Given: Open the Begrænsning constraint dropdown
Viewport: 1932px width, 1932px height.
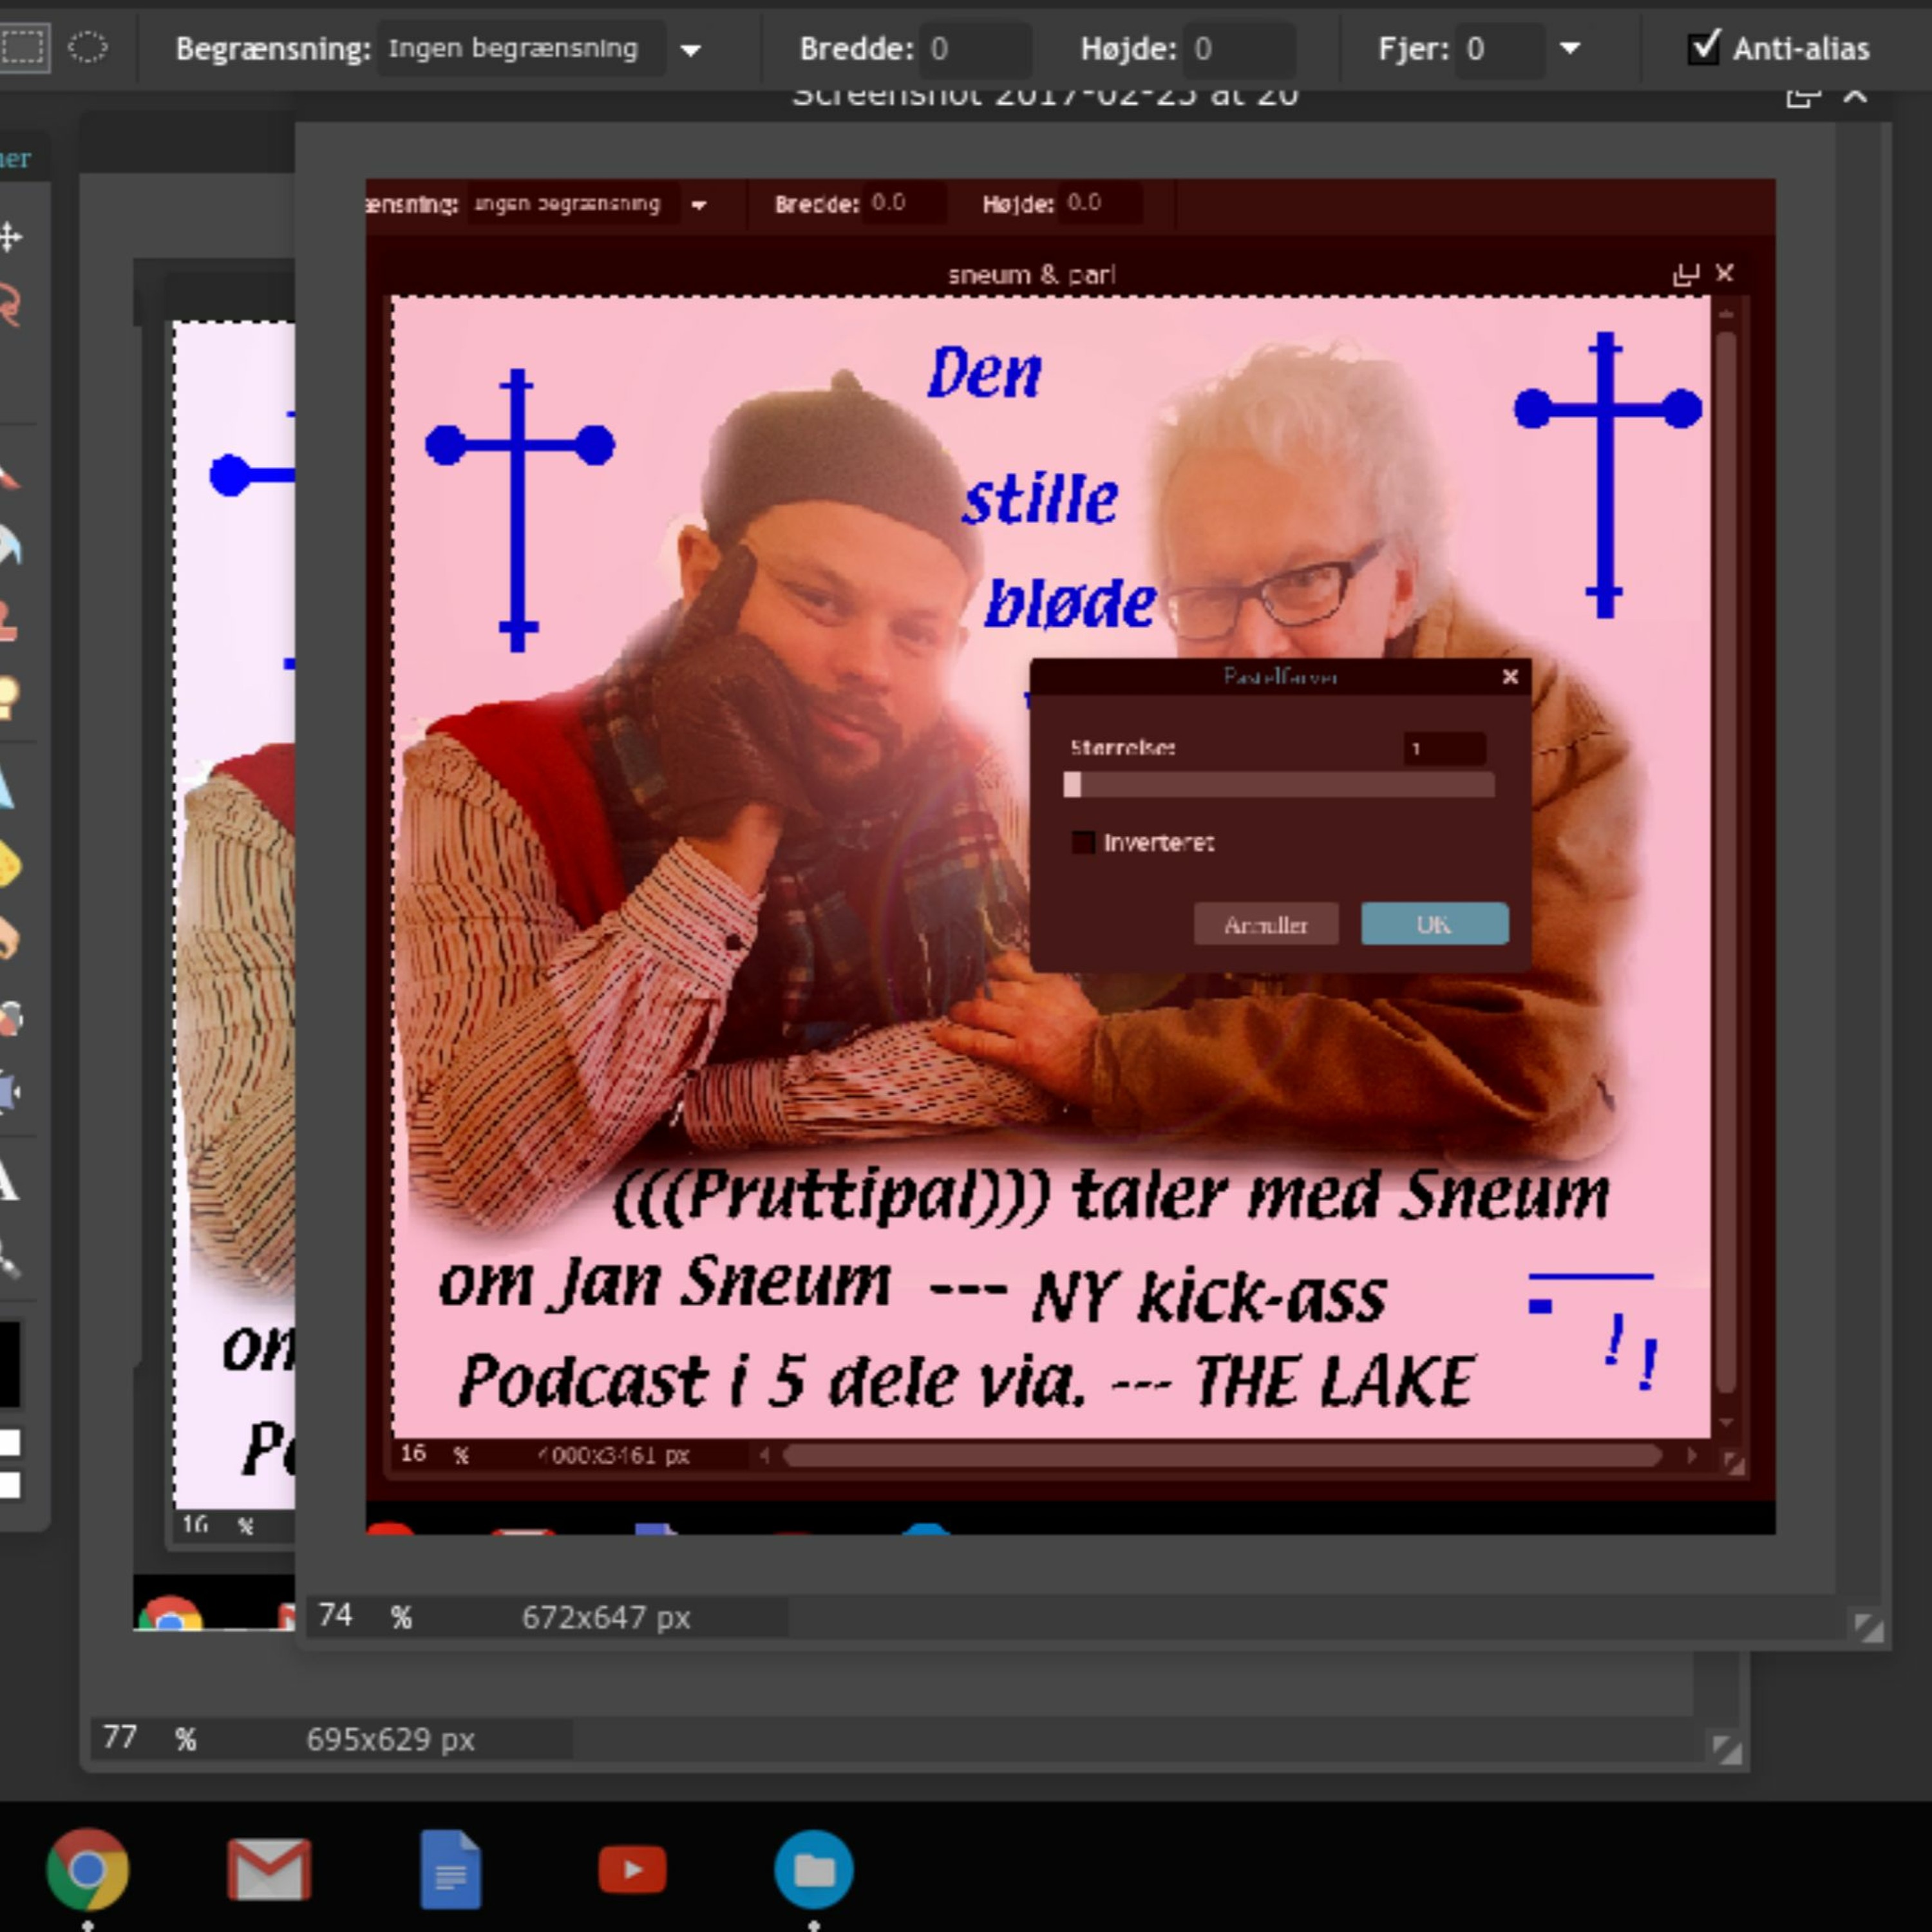Looking at the screenshot, I should (690, 49).
